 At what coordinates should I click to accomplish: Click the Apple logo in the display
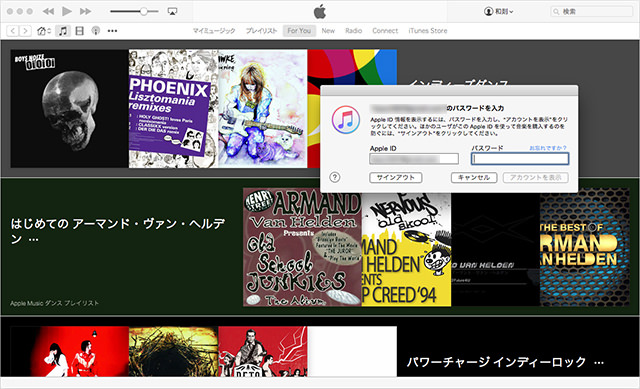click(x=320, y=11)
